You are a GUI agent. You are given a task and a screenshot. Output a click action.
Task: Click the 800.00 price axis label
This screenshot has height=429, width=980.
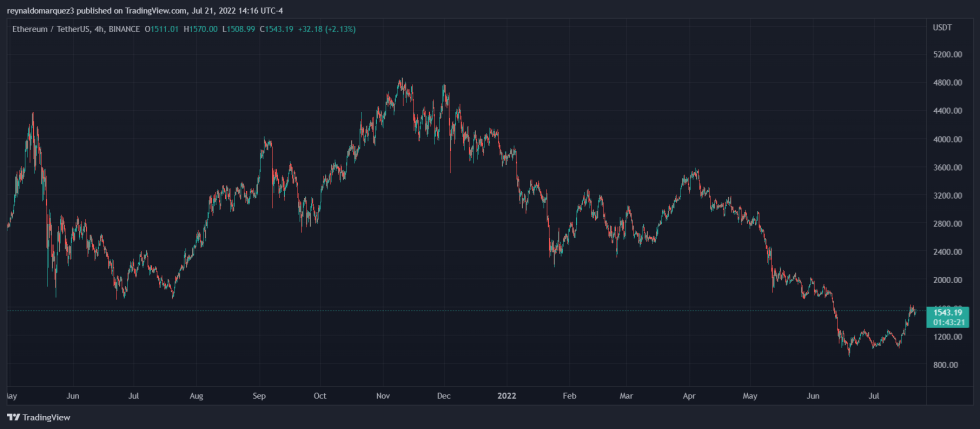(x=945, y=365)
